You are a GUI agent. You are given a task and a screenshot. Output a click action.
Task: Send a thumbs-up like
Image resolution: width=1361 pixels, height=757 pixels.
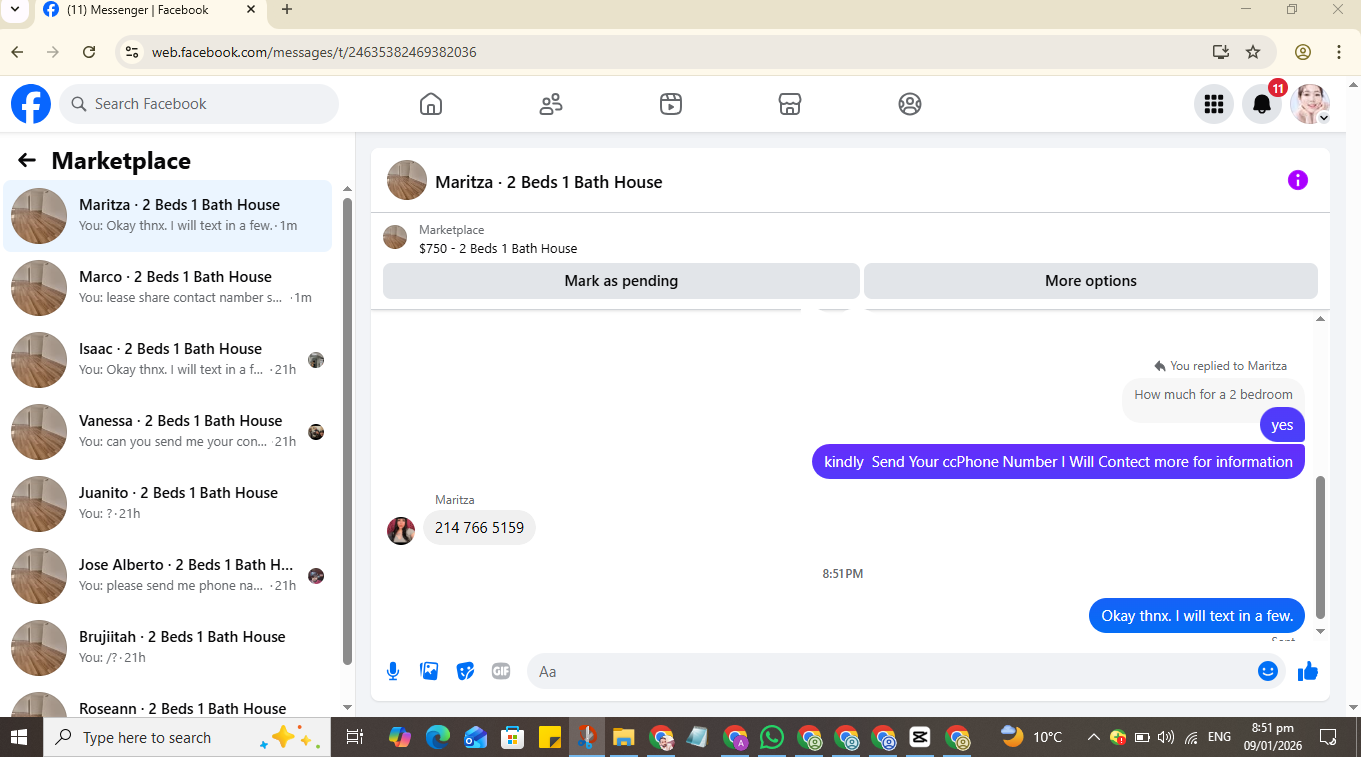click(x=1307, y=671)
